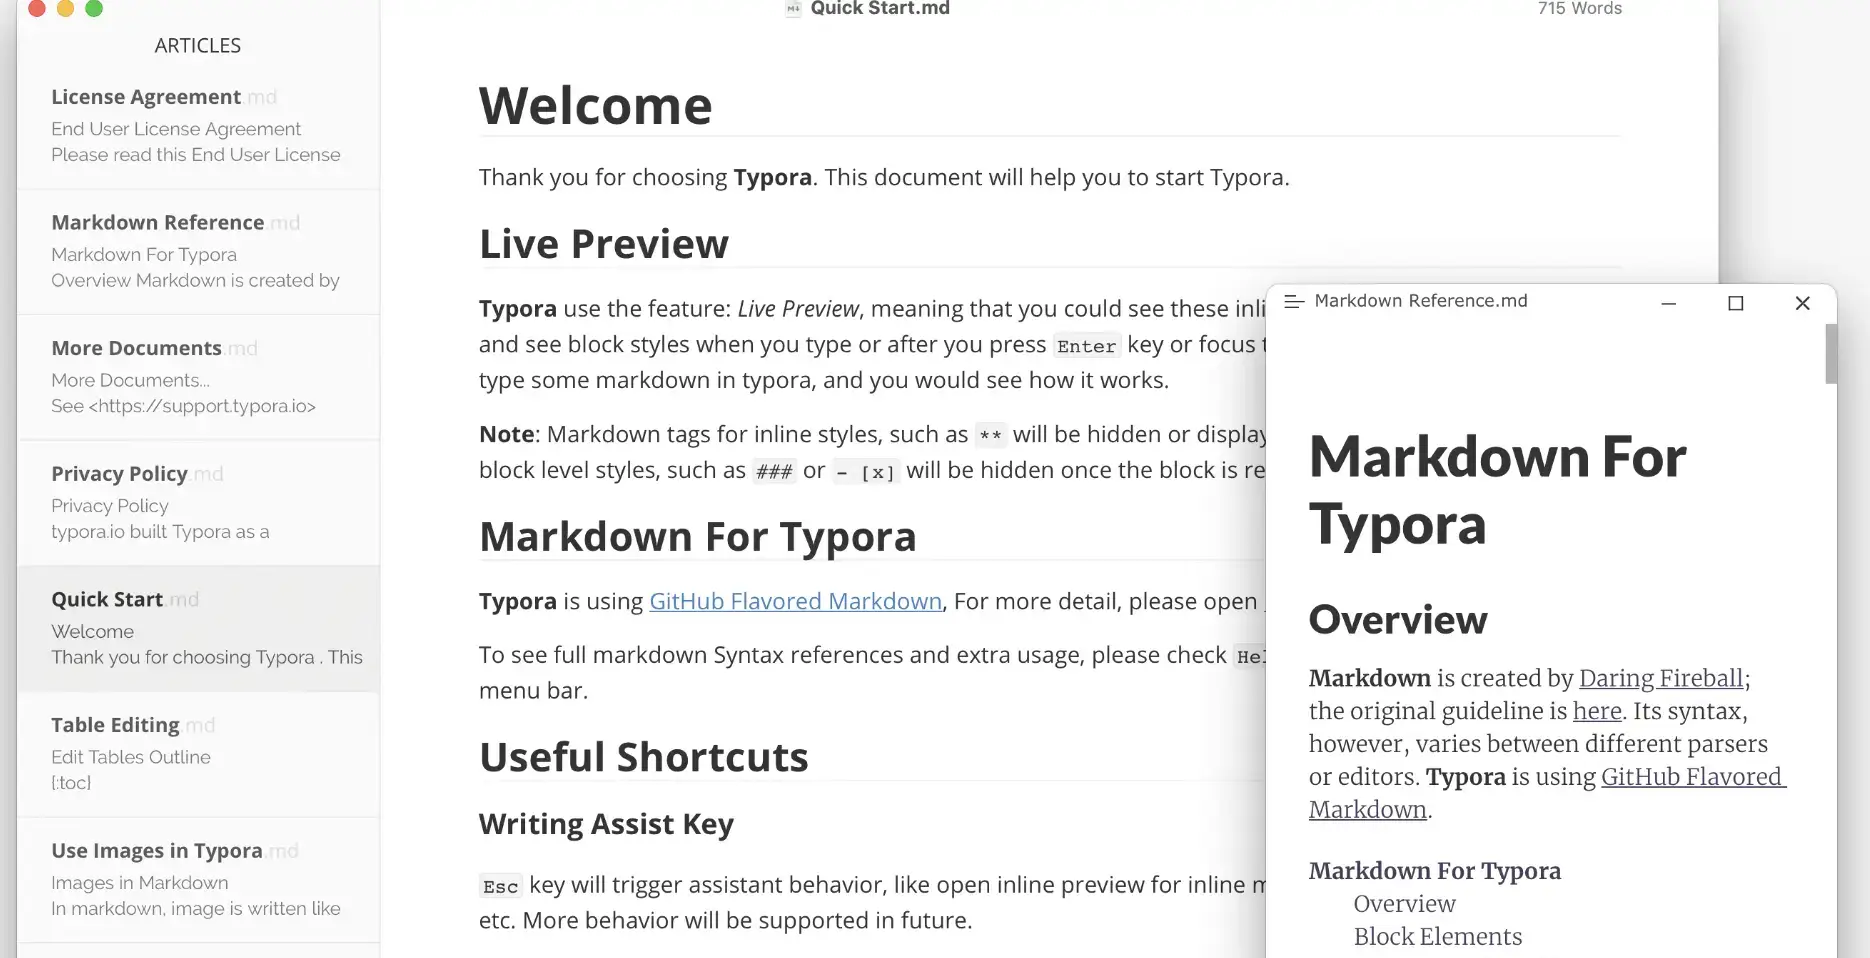Enter full screen using the green traffic light
The image size is (1870, 958).
(x=95, y=9)
